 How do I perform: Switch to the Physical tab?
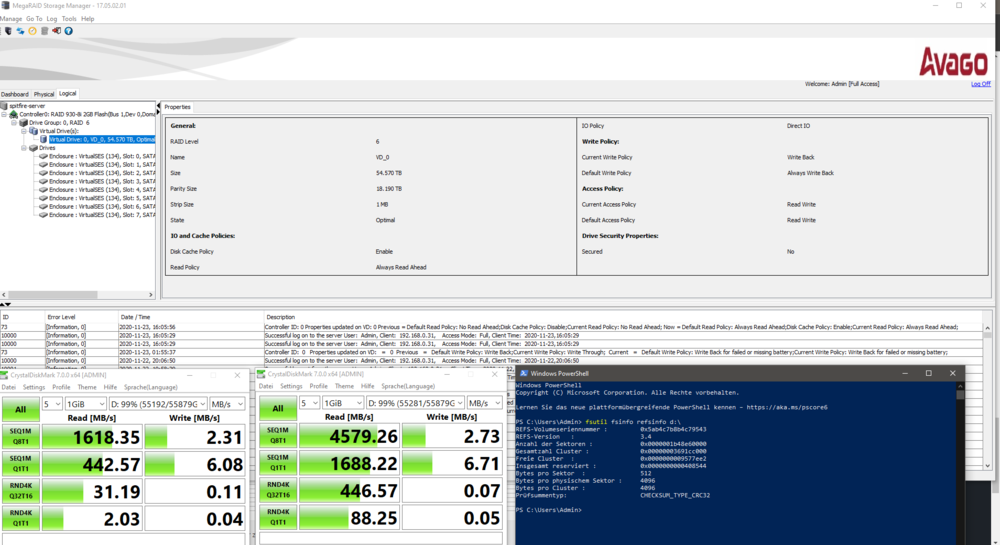click(44, 94)
